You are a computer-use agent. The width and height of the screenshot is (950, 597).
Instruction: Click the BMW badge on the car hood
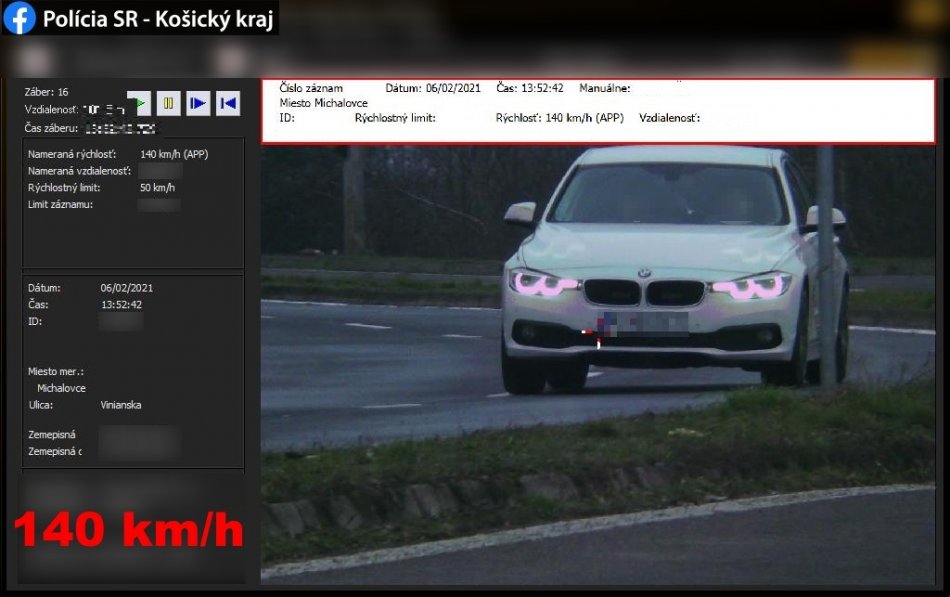(x=644, y=272)
